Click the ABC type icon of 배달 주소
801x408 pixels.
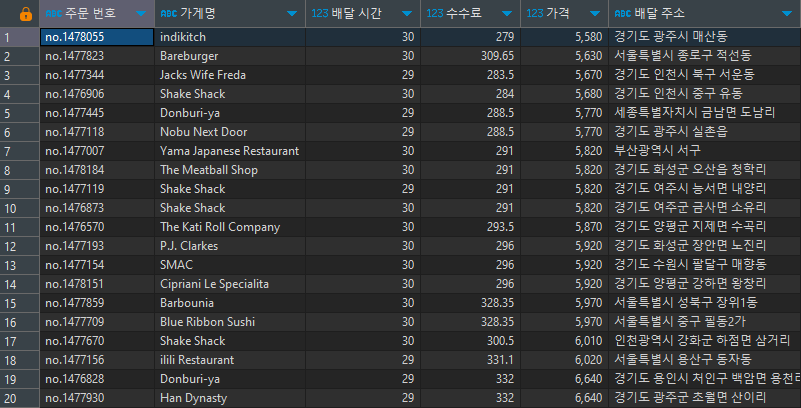tap(622, 14)
